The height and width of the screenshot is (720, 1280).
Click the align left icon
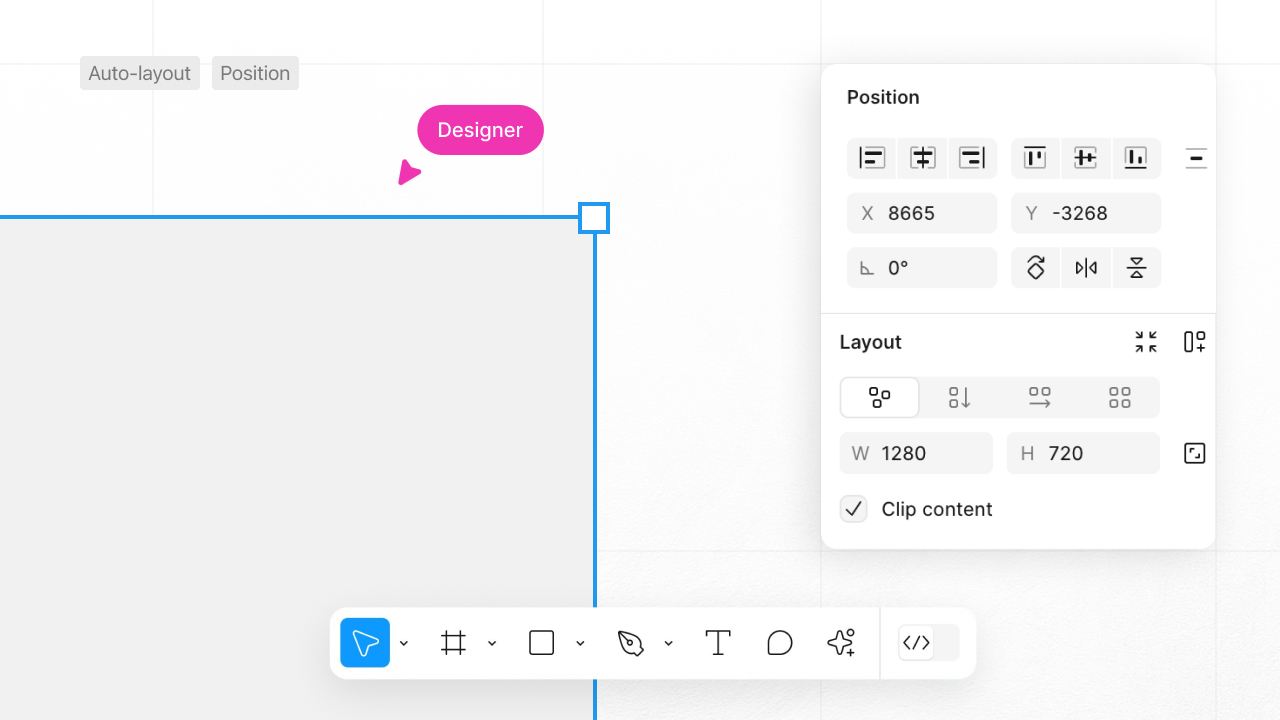[x=872, y=158]
